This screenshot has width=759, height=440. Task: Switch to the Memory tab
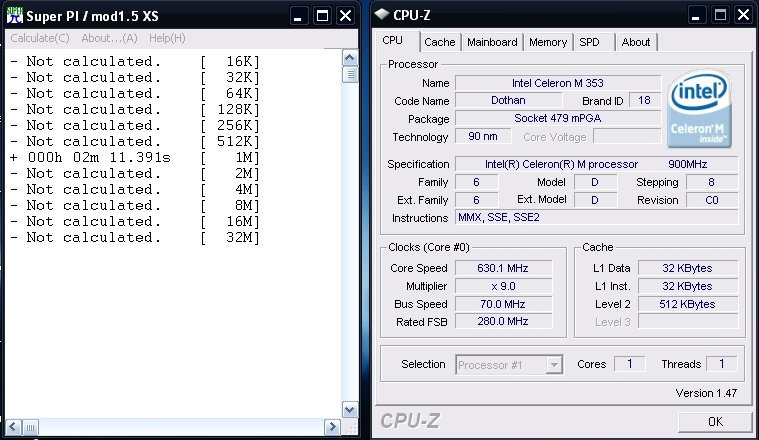548,42
